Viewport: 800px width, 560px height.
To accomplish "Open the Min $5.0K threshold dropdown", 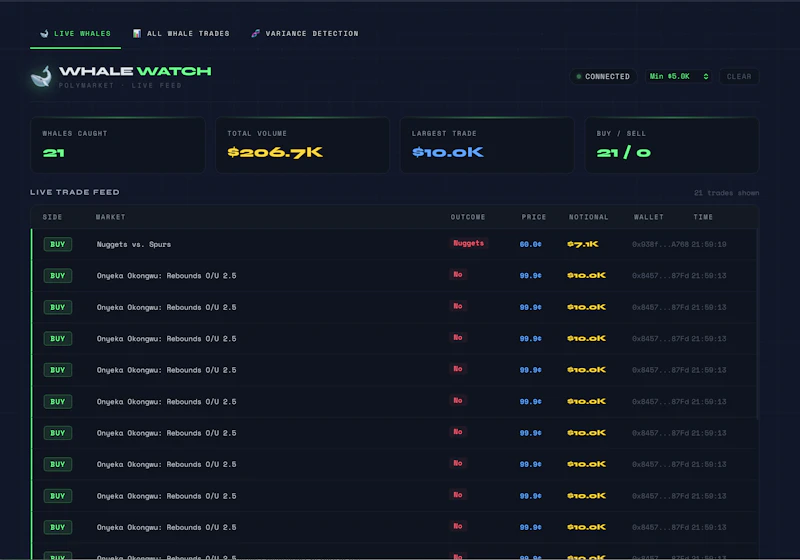I will [x=679, y=77].
